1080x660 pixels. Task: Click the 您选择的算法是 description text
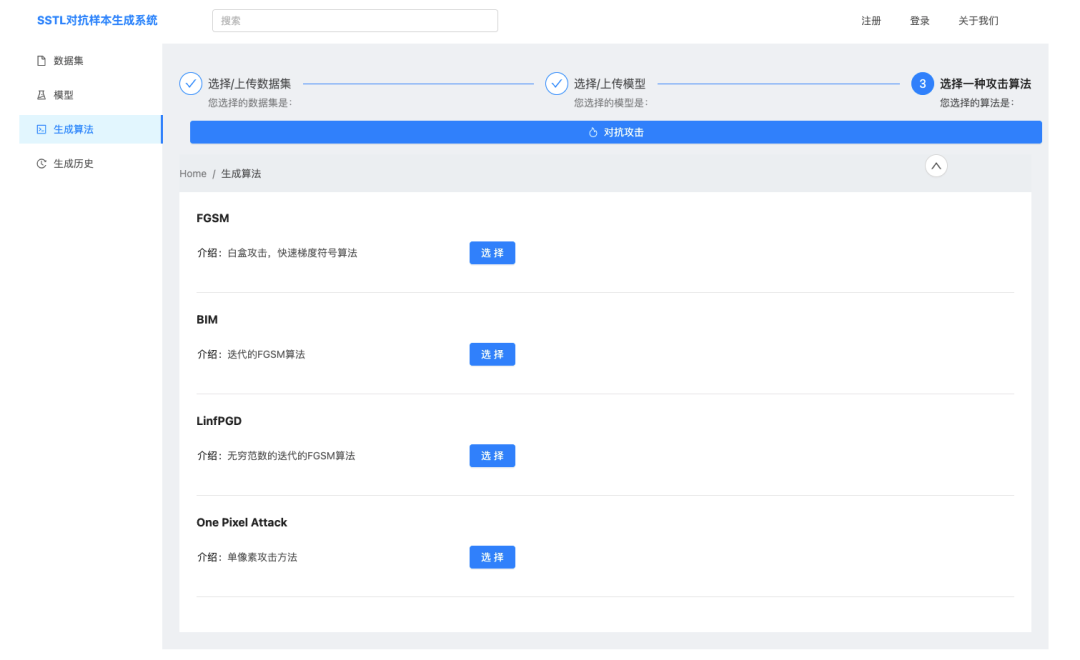tap(977, 103)
